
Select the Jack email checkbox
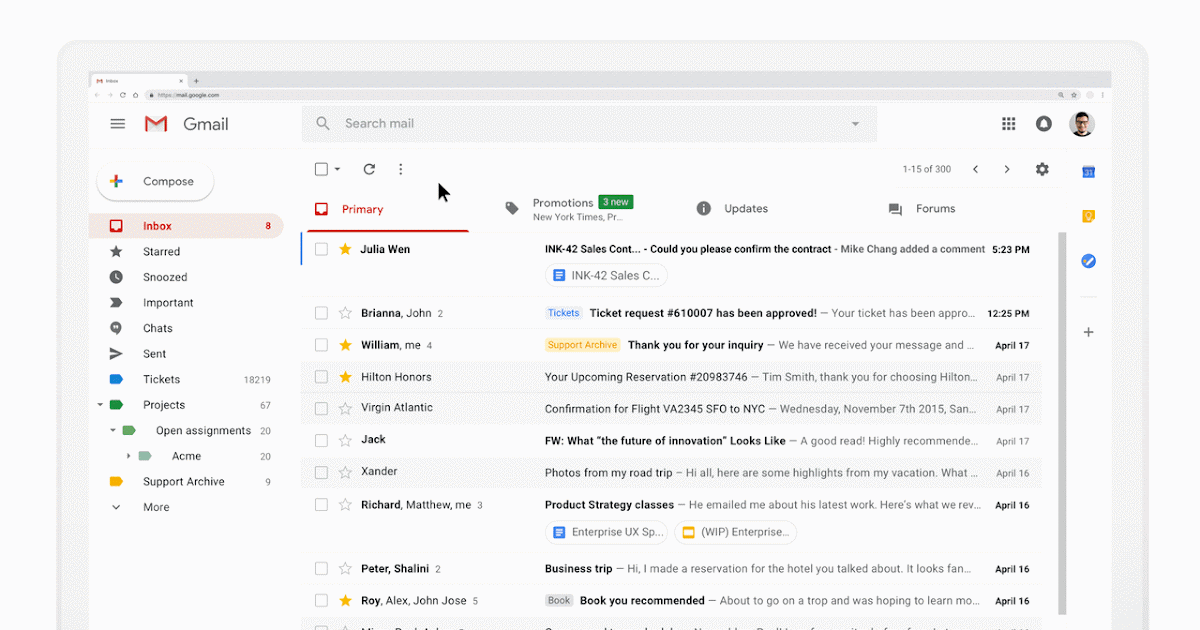pos(321,440)
